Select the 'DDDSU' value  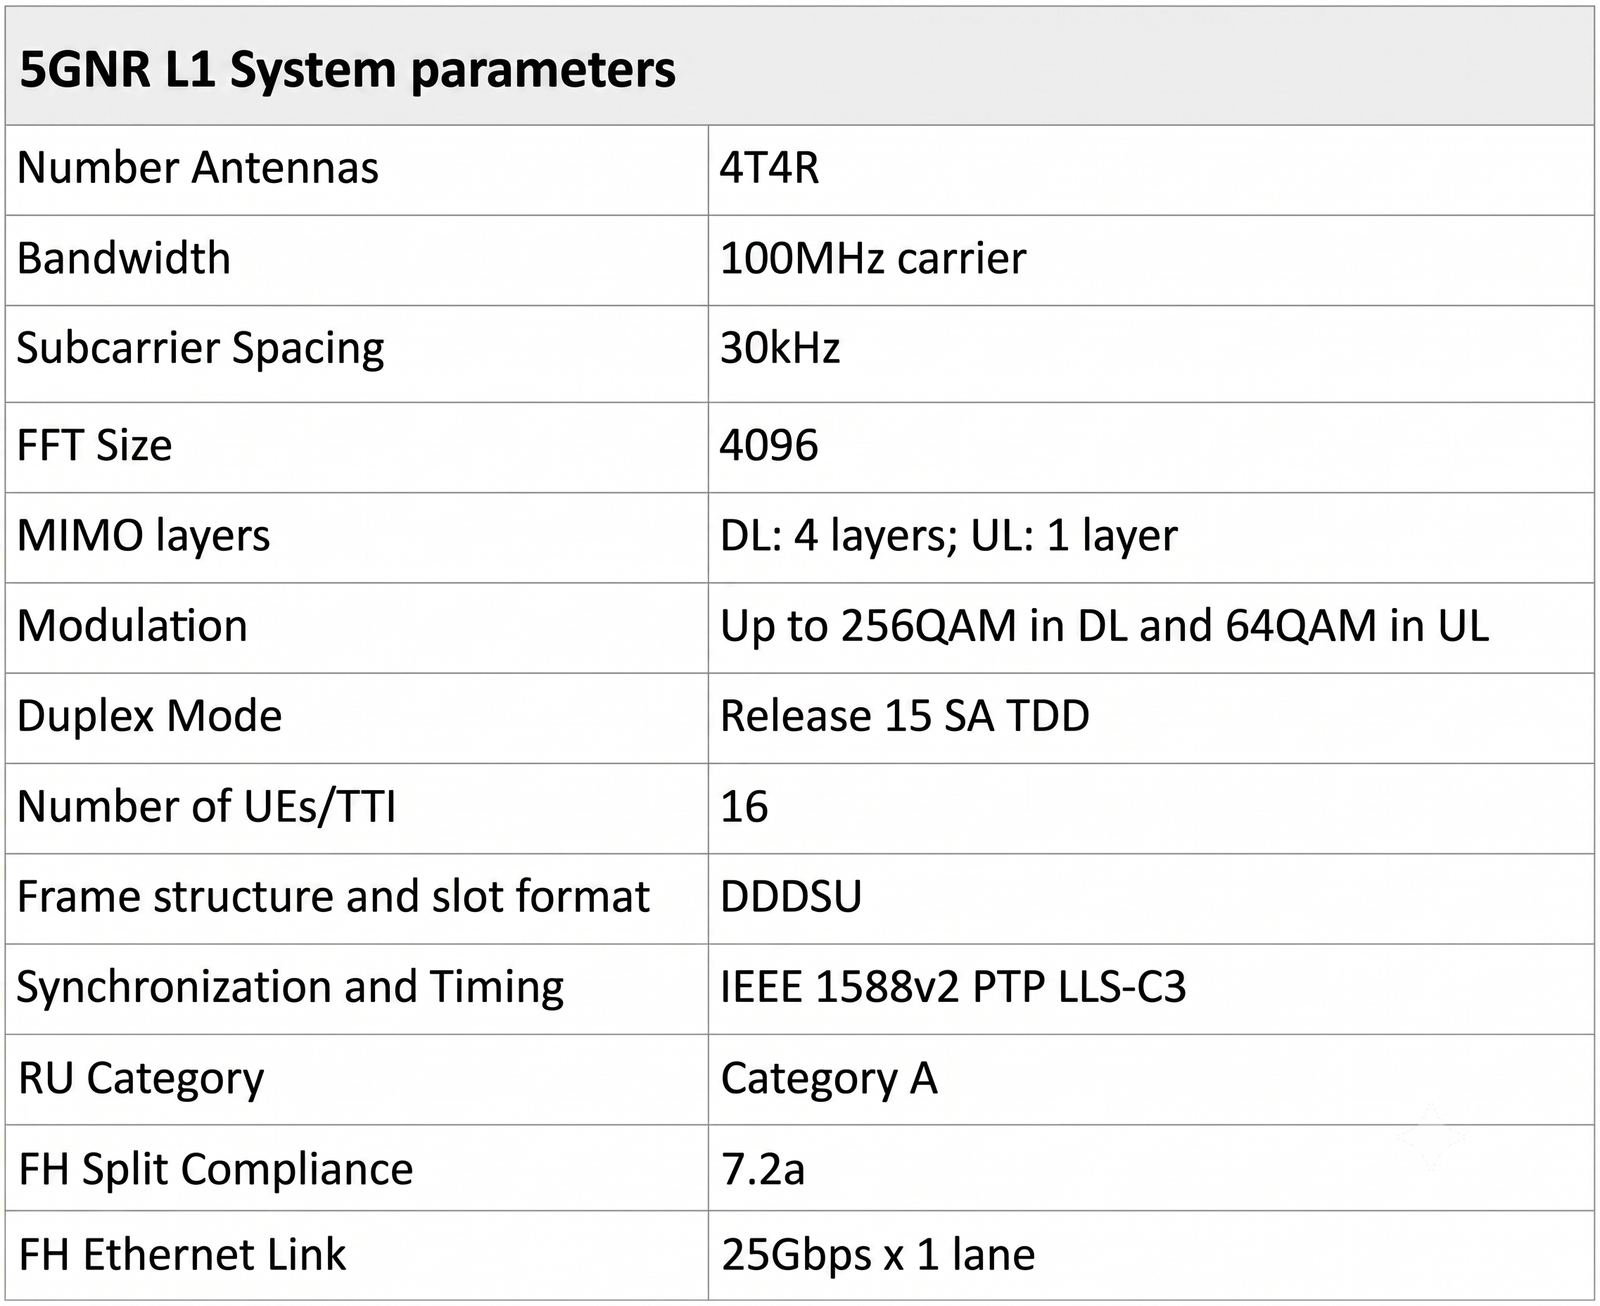[x=791, y=897]
